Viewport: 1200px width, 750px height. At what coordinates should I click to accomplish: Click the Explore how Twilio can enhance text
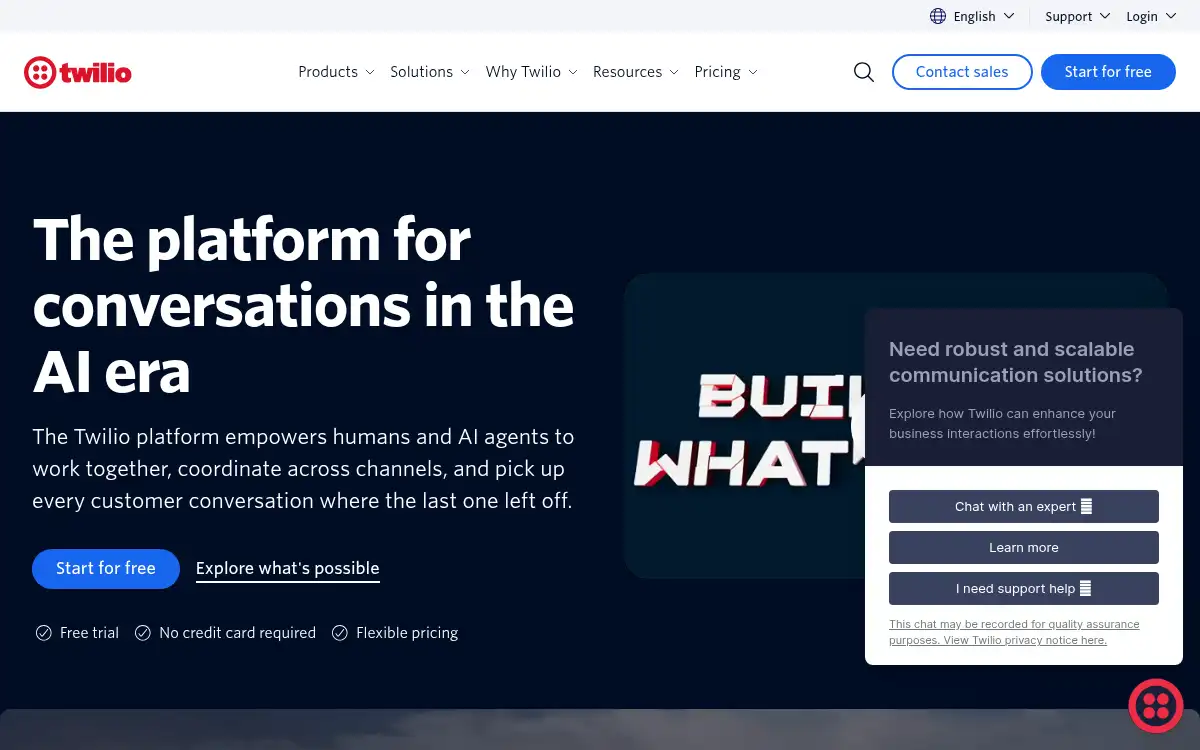pyautogui.click(x=1002, y=423)
